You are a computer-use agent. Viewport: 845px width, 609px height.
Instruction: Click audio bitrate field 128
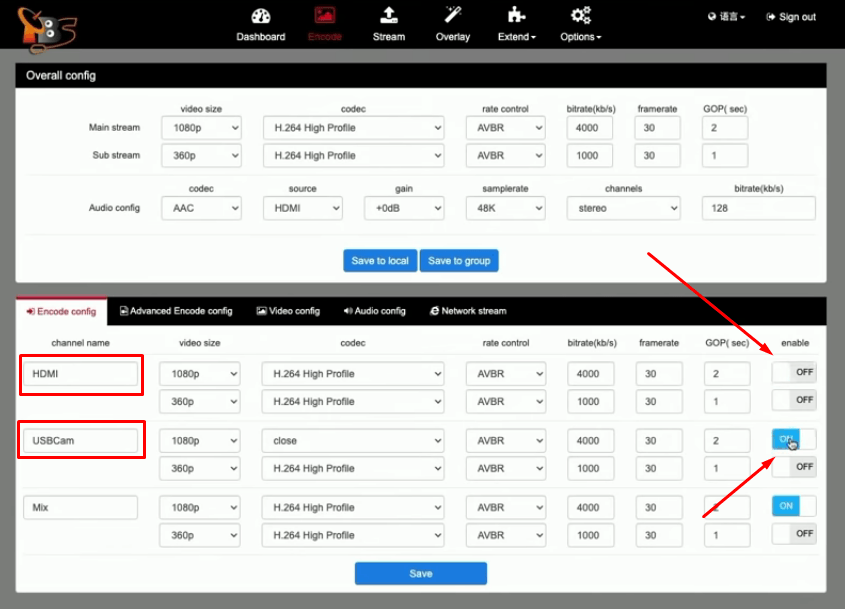pos(758,209)
